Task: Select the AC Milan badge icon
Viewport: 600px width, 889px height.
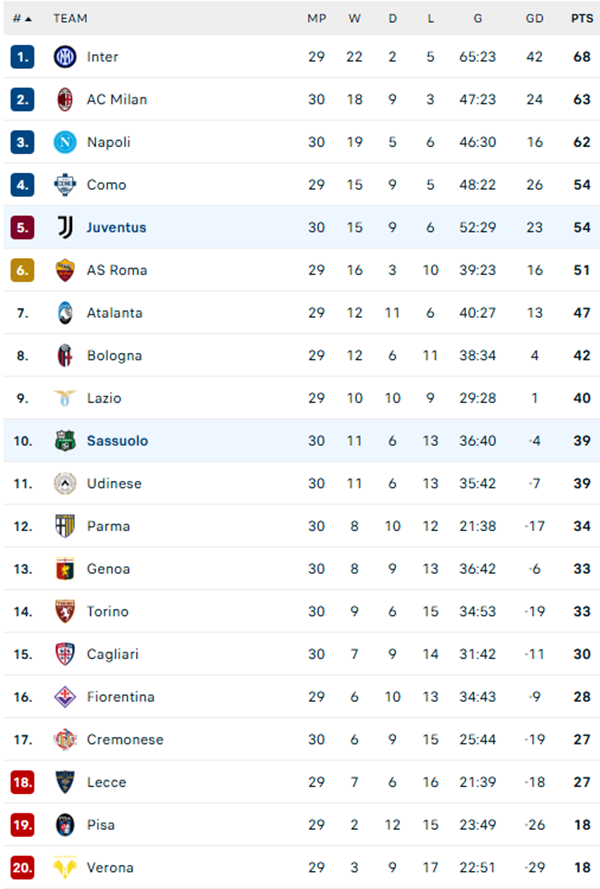Action: (64, 99)
